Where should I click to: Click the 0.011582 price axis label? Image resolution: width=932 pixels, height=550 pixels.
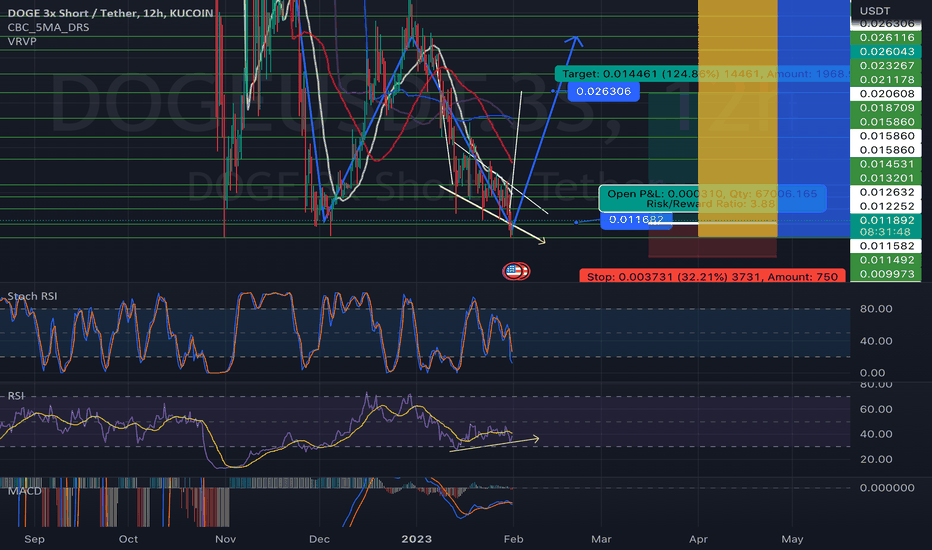pos(886,246)
